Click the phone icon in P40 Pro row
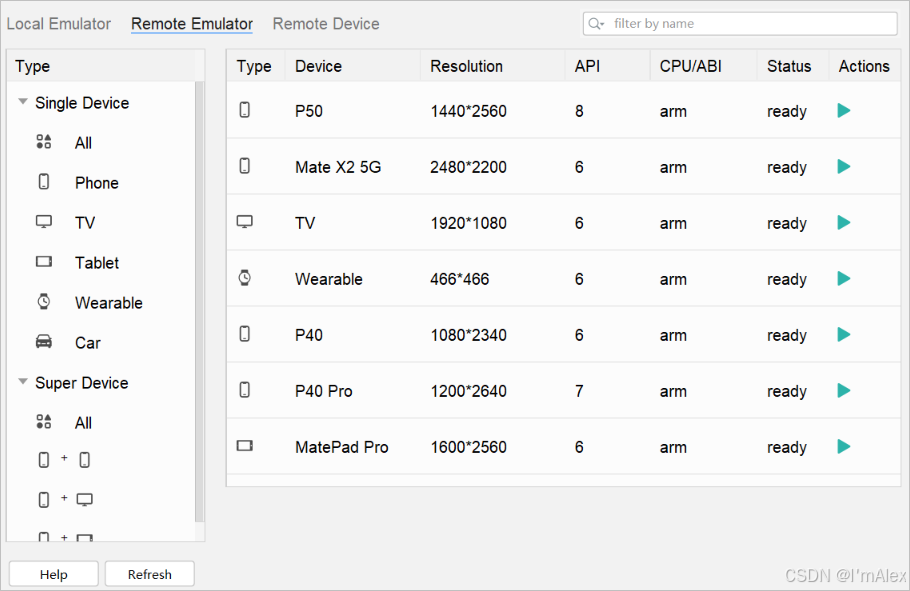 [x=245, y=390]
